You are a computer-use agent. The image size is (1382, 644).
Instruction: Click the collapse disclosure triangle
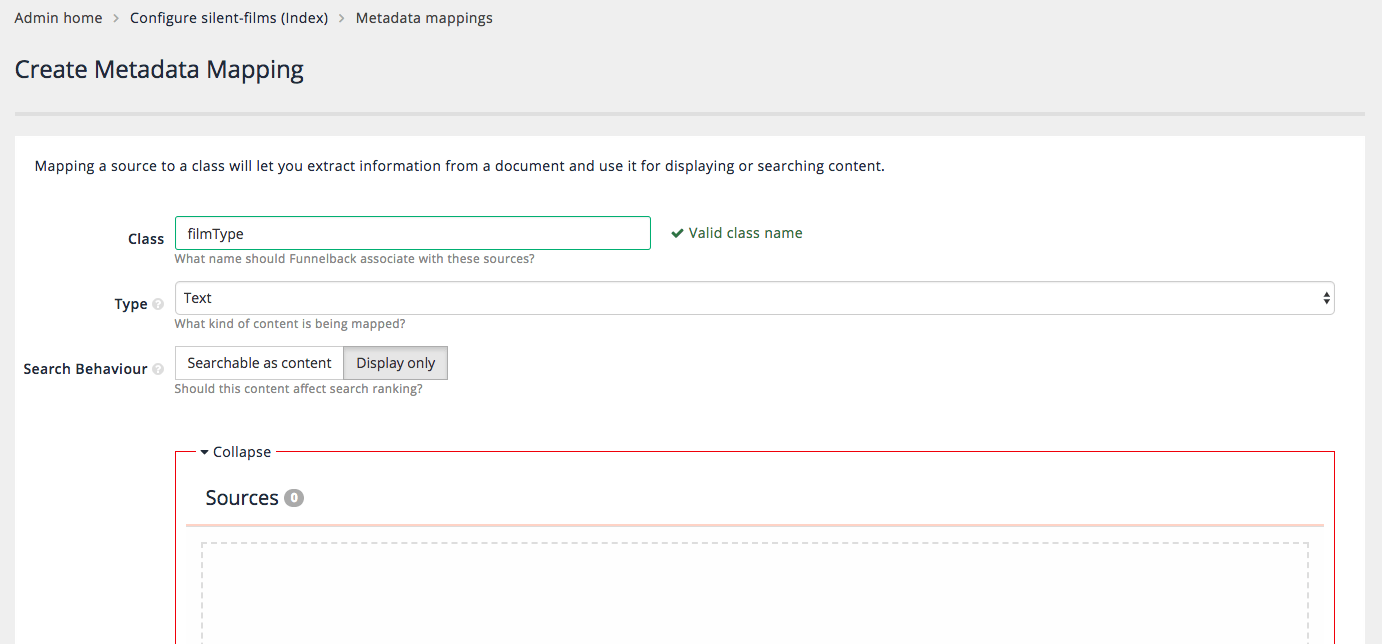[x=206, y=451]
